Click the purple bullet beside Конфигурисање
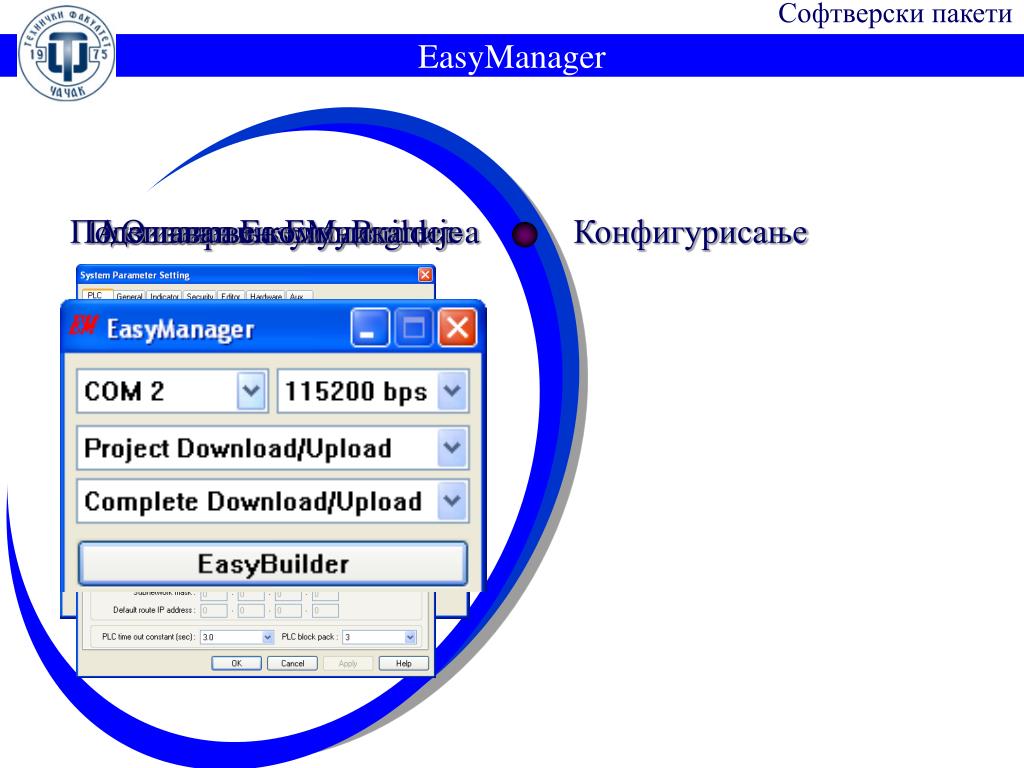The image size is (1024, 768). [x=524, y=234]
